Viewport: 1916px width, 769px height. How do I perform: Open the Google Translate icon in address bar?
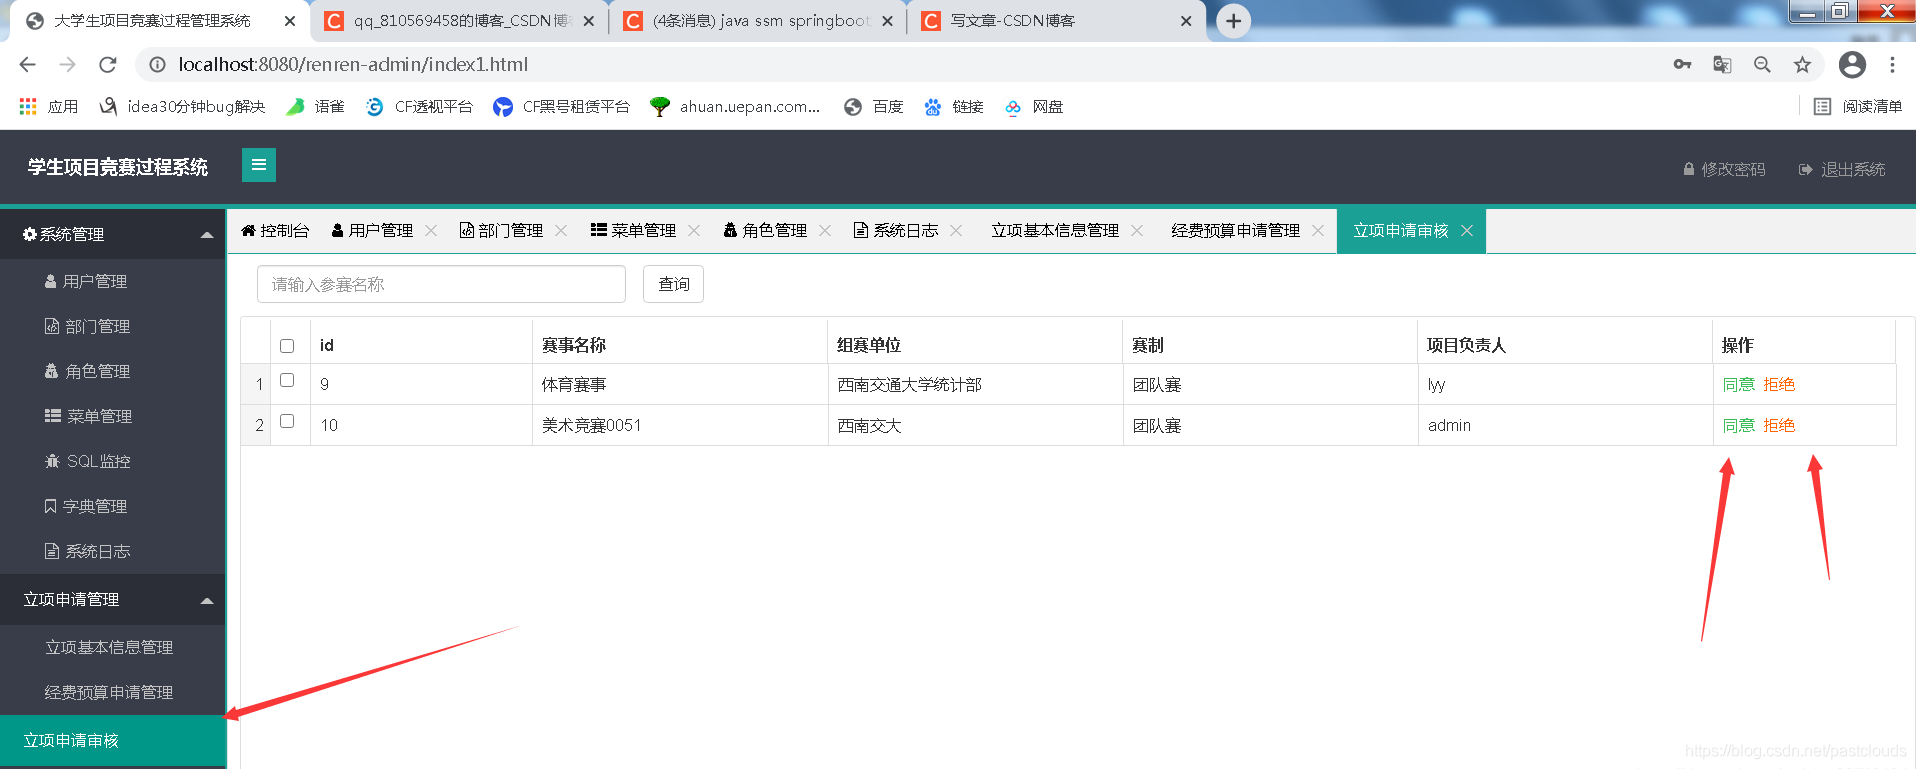tap(1722, 65)
